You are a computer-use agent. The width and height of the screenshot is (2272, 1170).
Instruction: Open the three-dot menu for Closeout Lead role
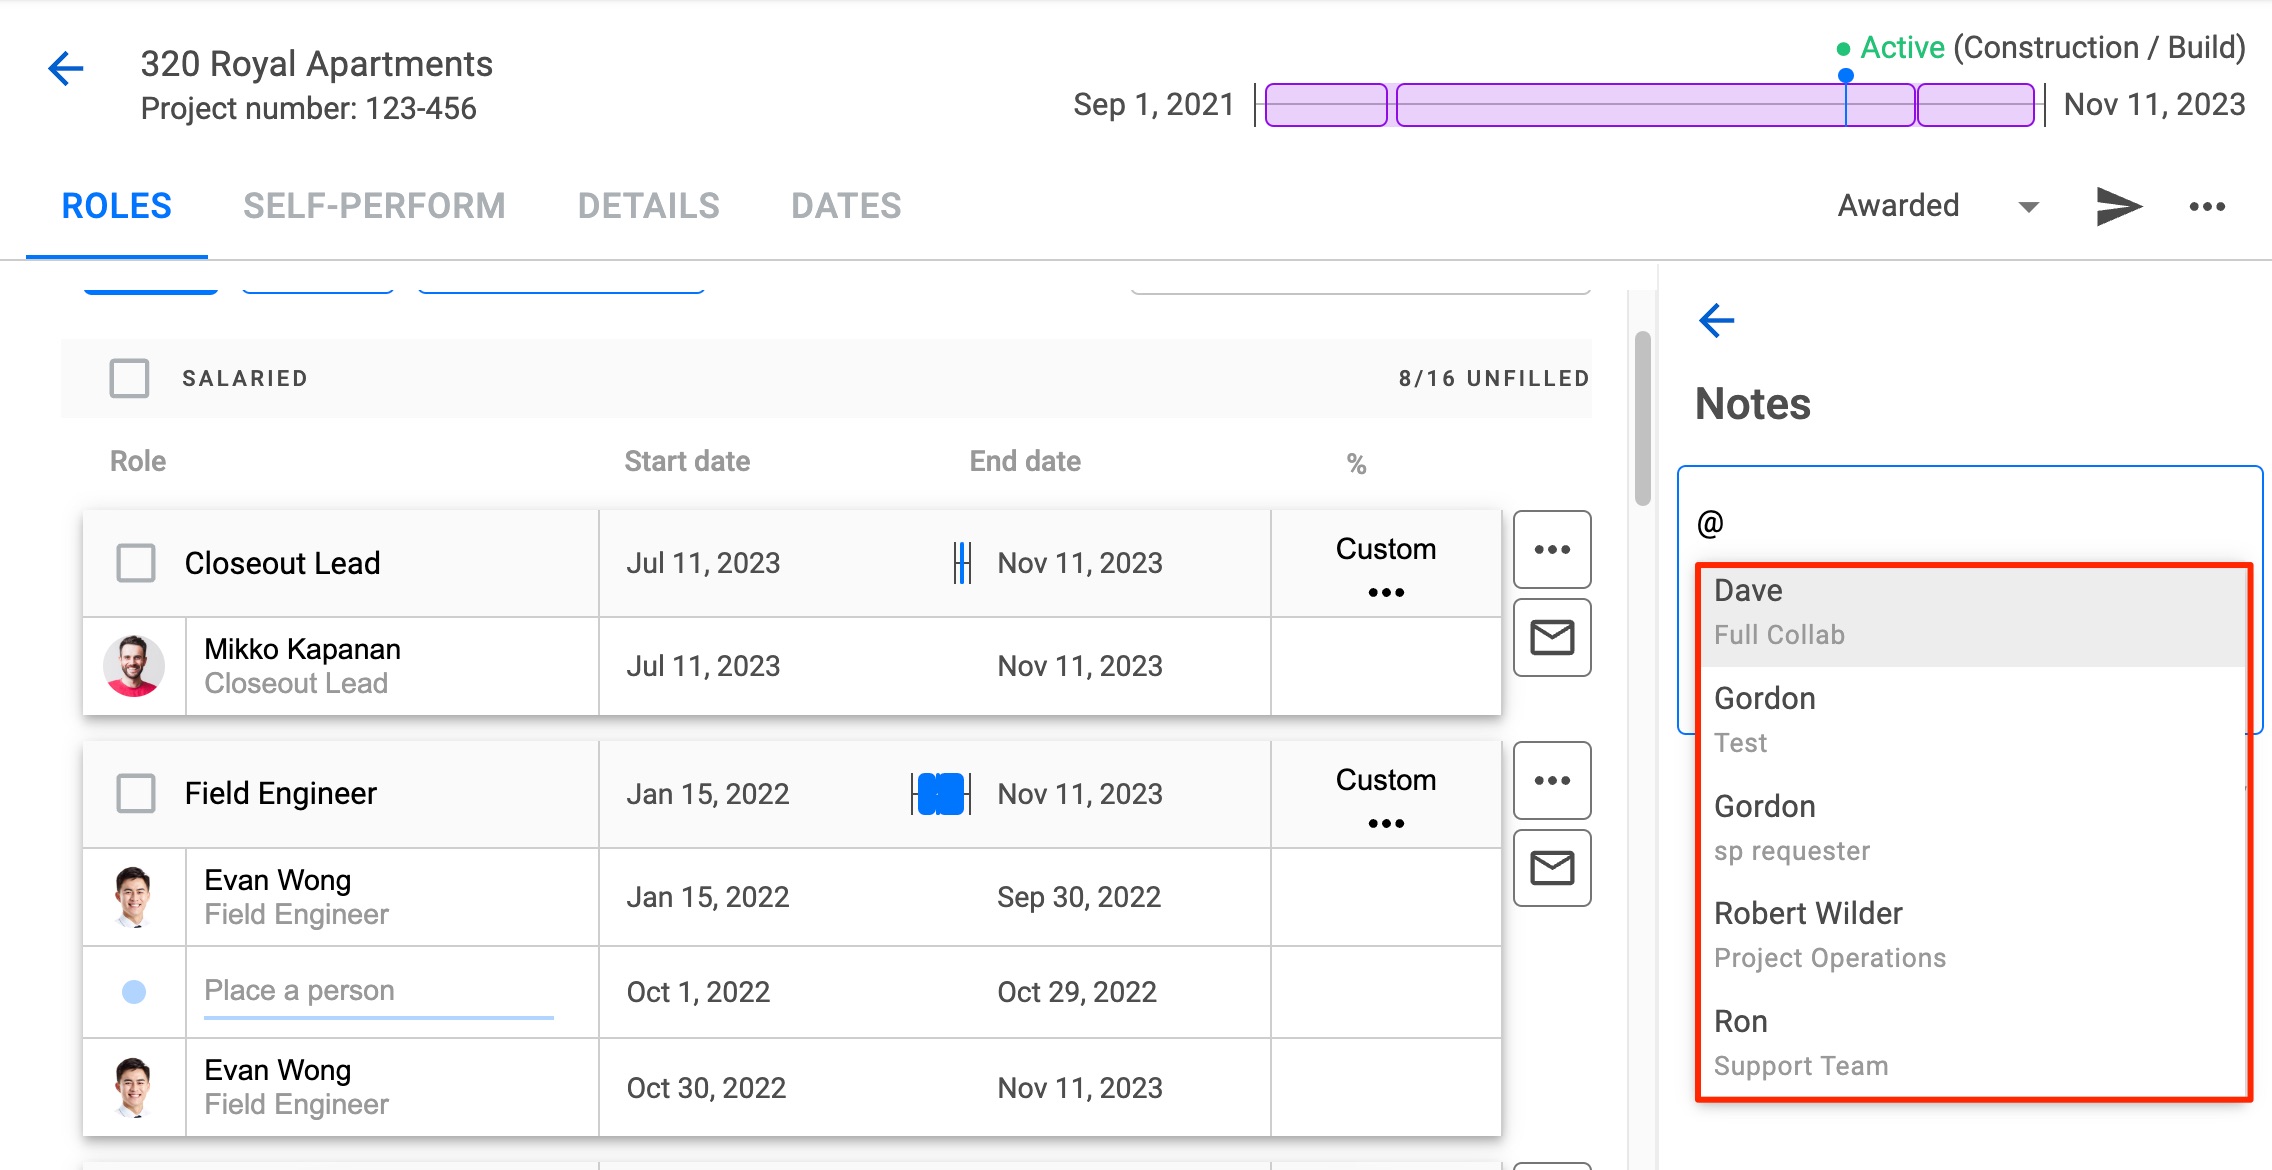(x=1551, y=549)
